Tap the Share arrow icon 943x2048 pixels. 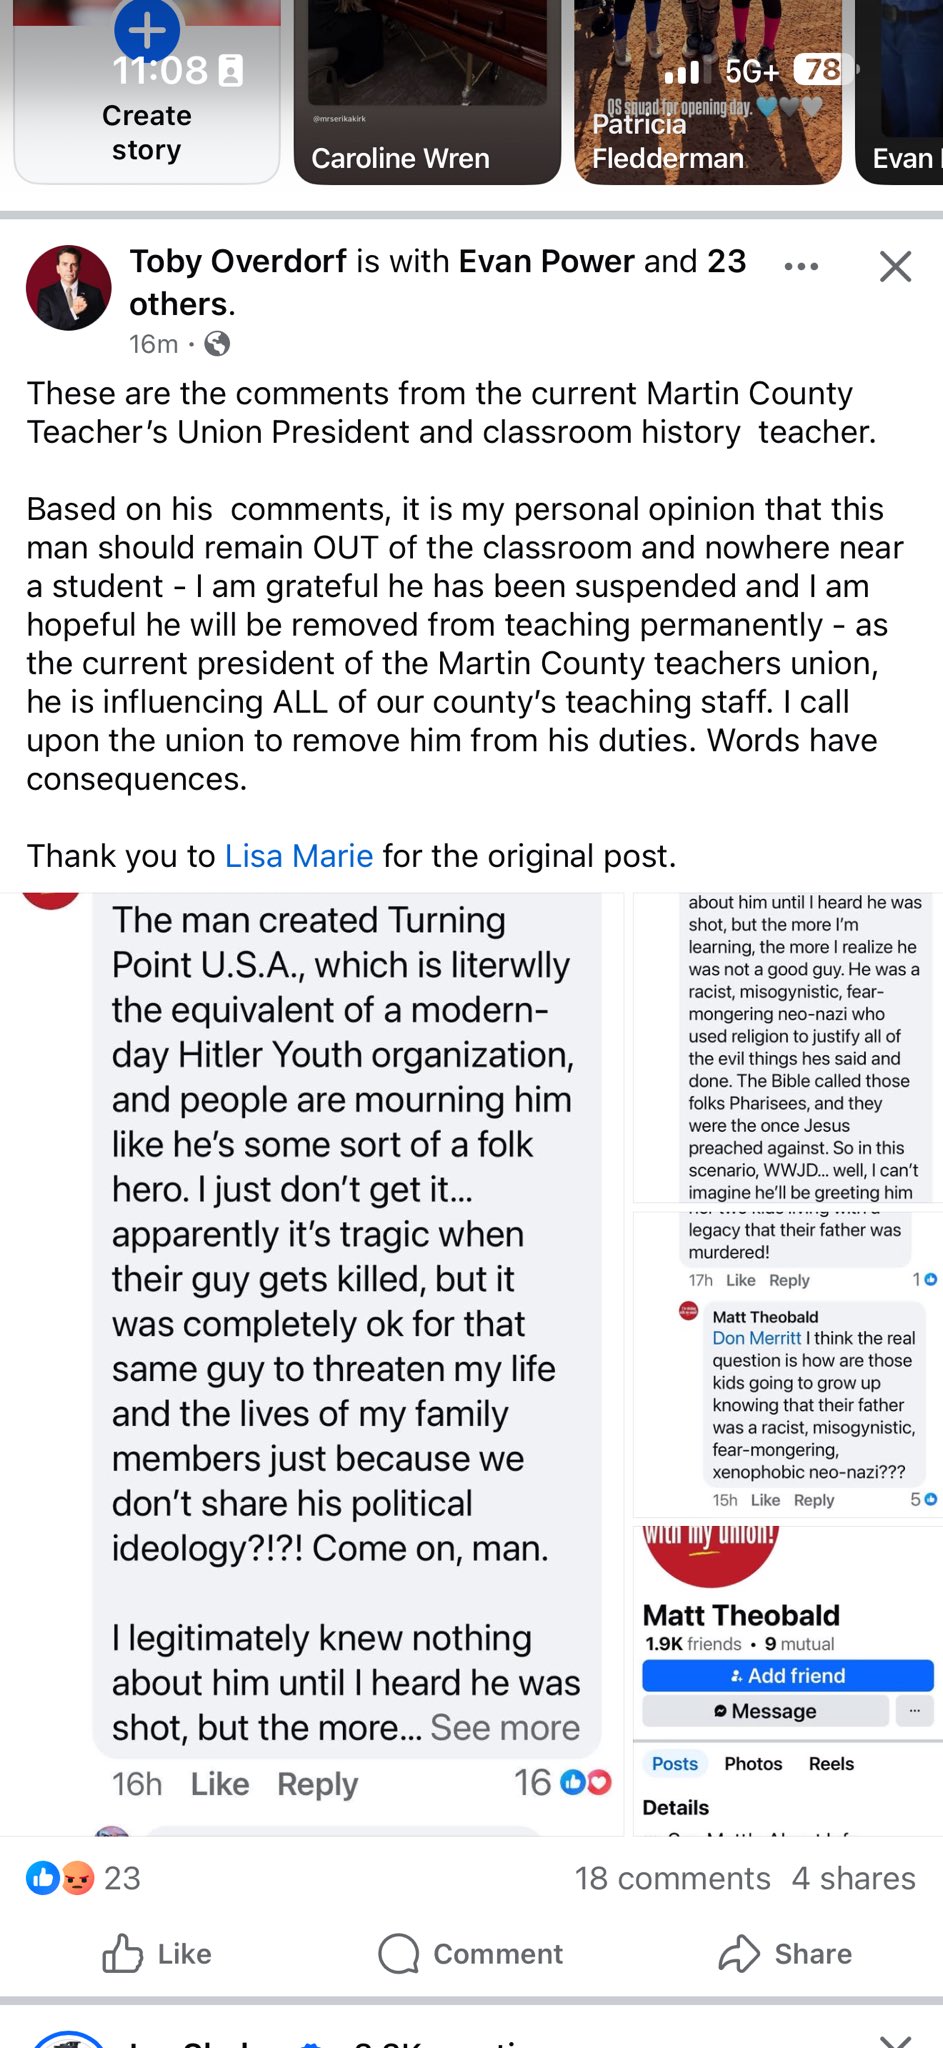740,1953
